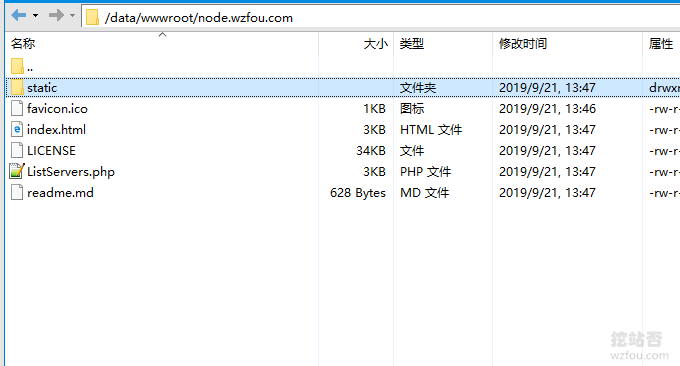Click the MD 文件 type cell

point(424,193)
